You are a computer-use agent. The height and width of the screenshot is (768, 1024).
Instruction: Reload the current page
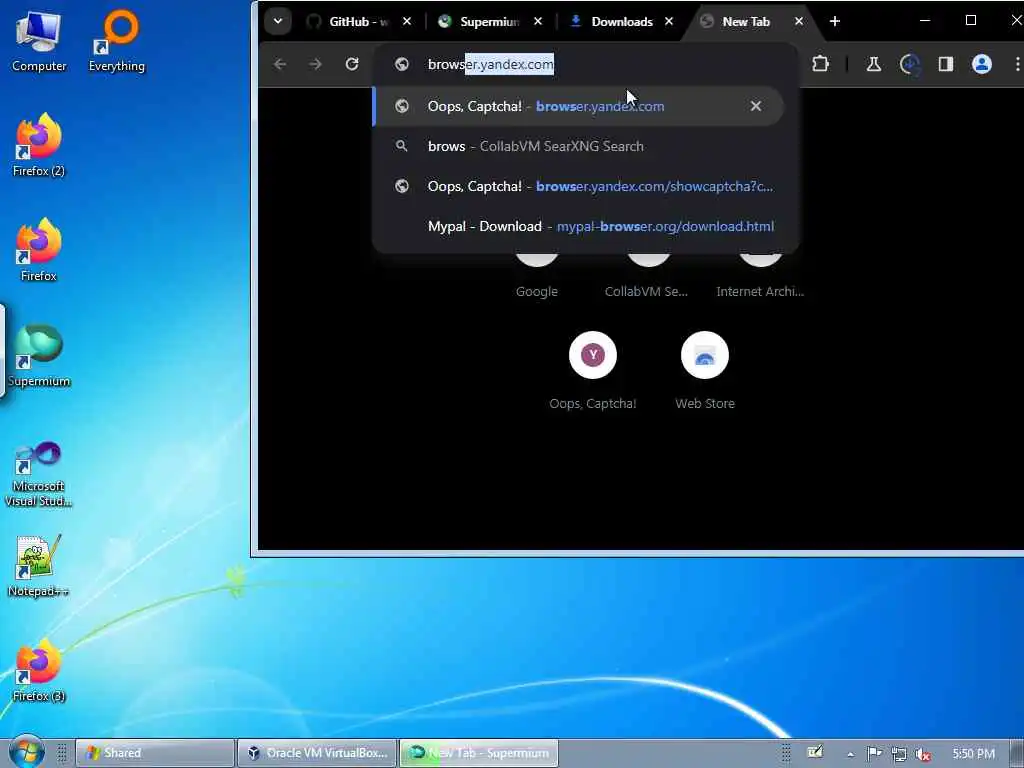point(352,64)
